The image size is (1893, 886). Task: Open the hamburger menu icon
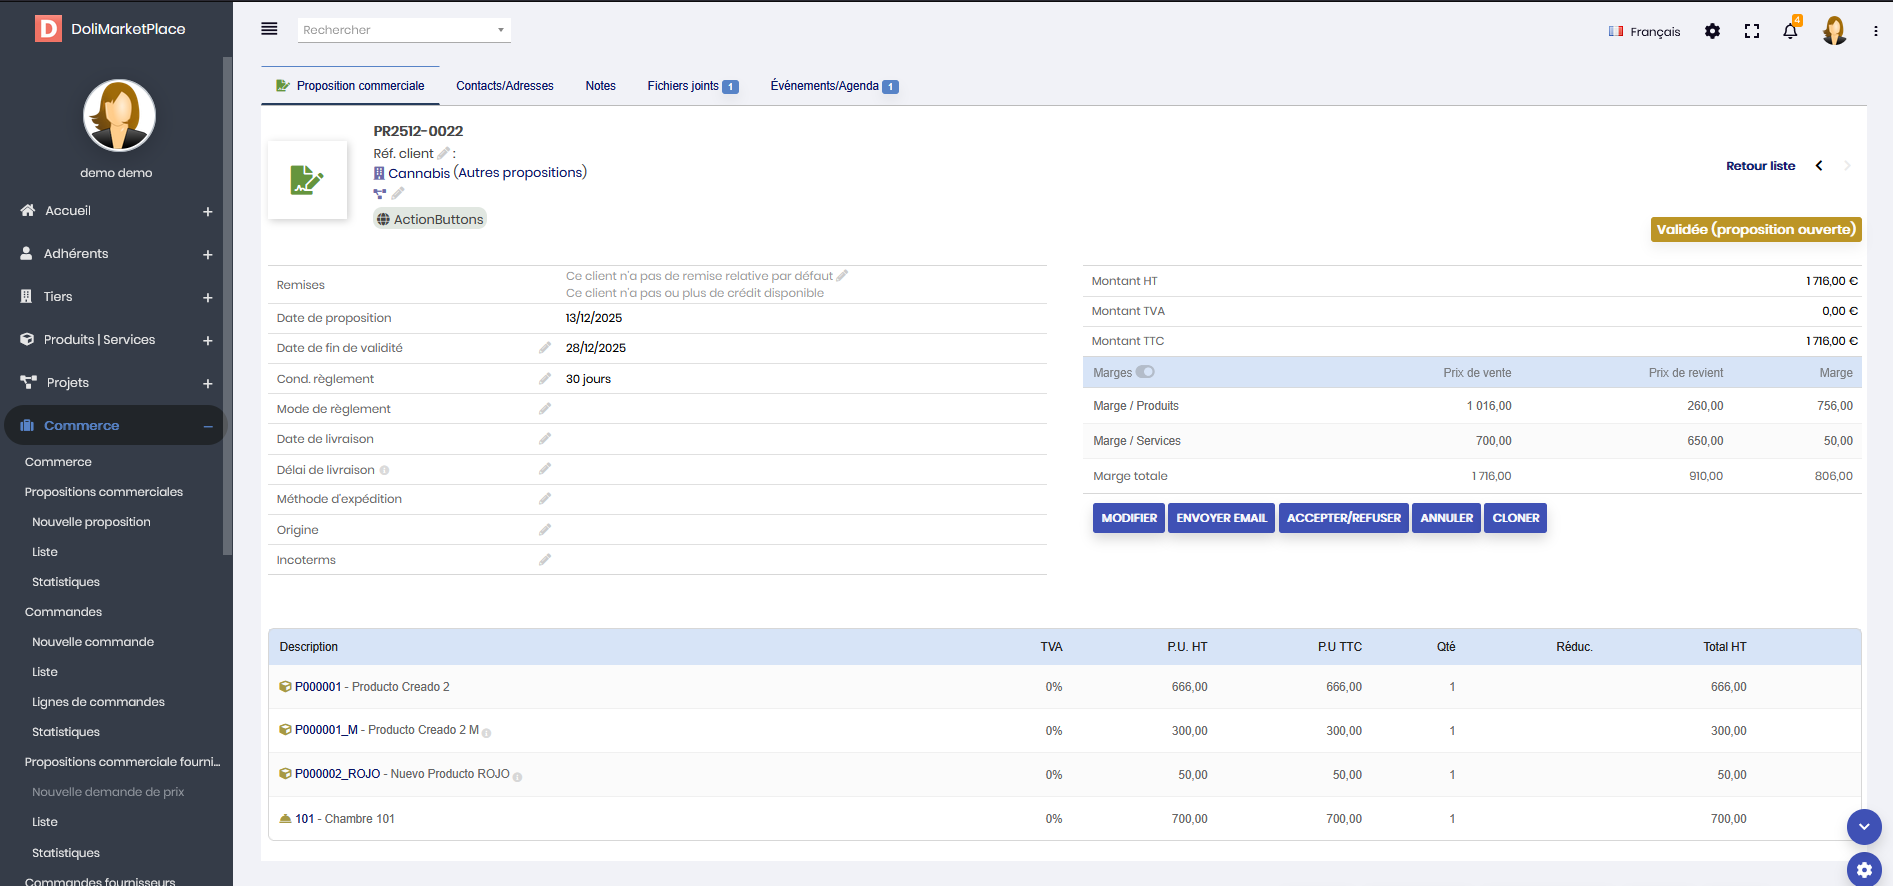click(269, 29)
